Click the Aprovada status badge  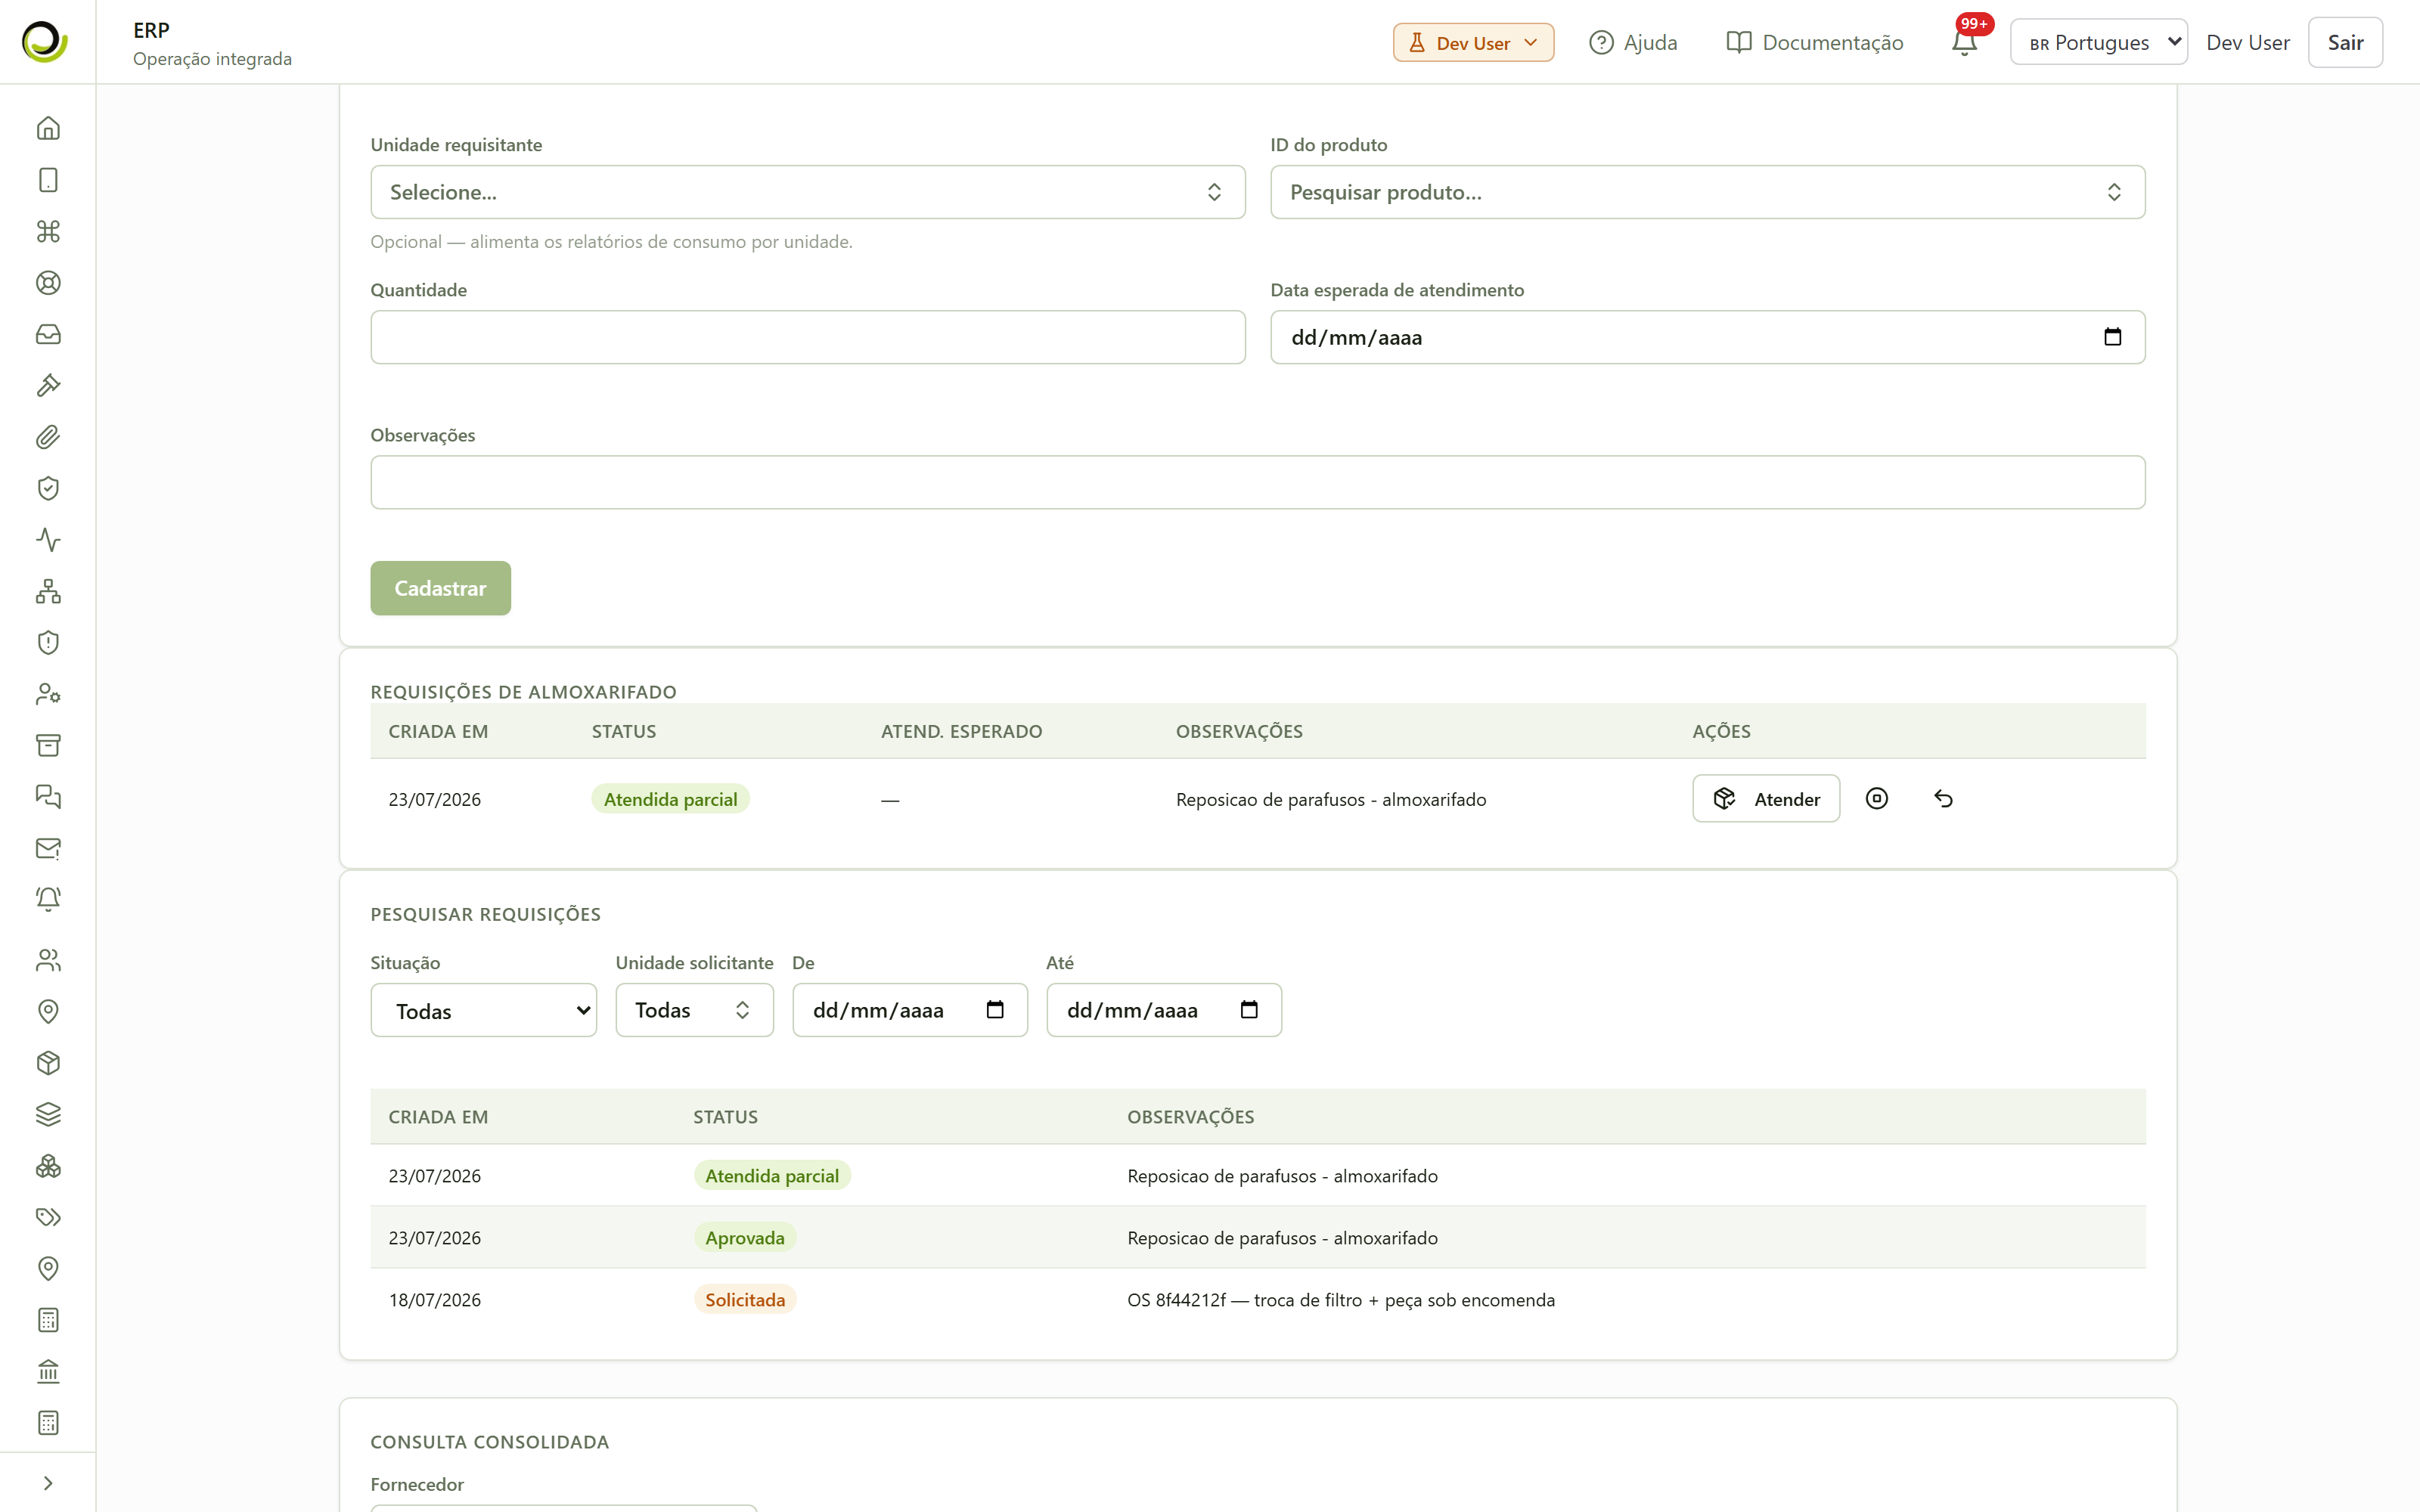(x=745, y=1237)
